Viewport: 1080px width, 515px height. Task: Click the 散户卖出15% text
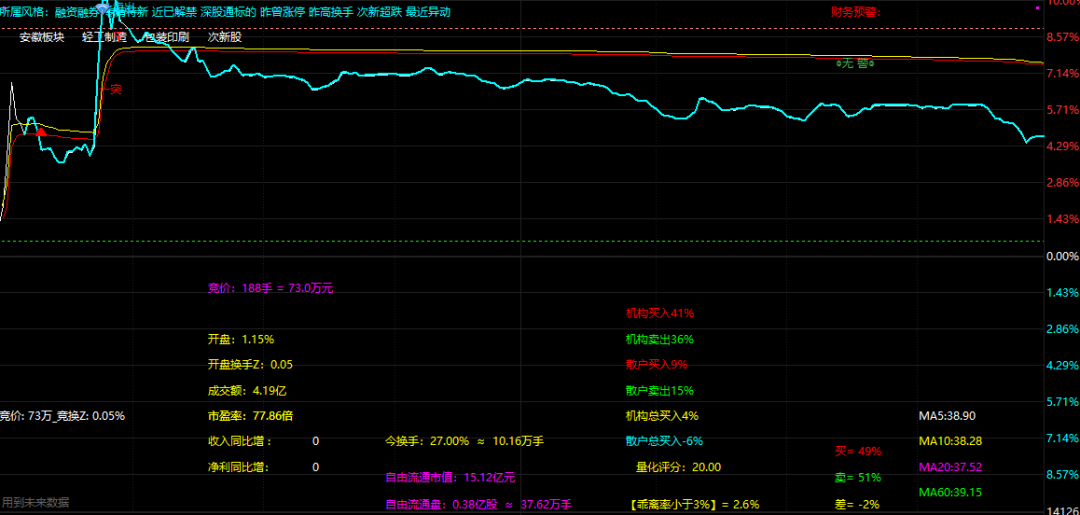pyautogui.click(x=660, y=390)
